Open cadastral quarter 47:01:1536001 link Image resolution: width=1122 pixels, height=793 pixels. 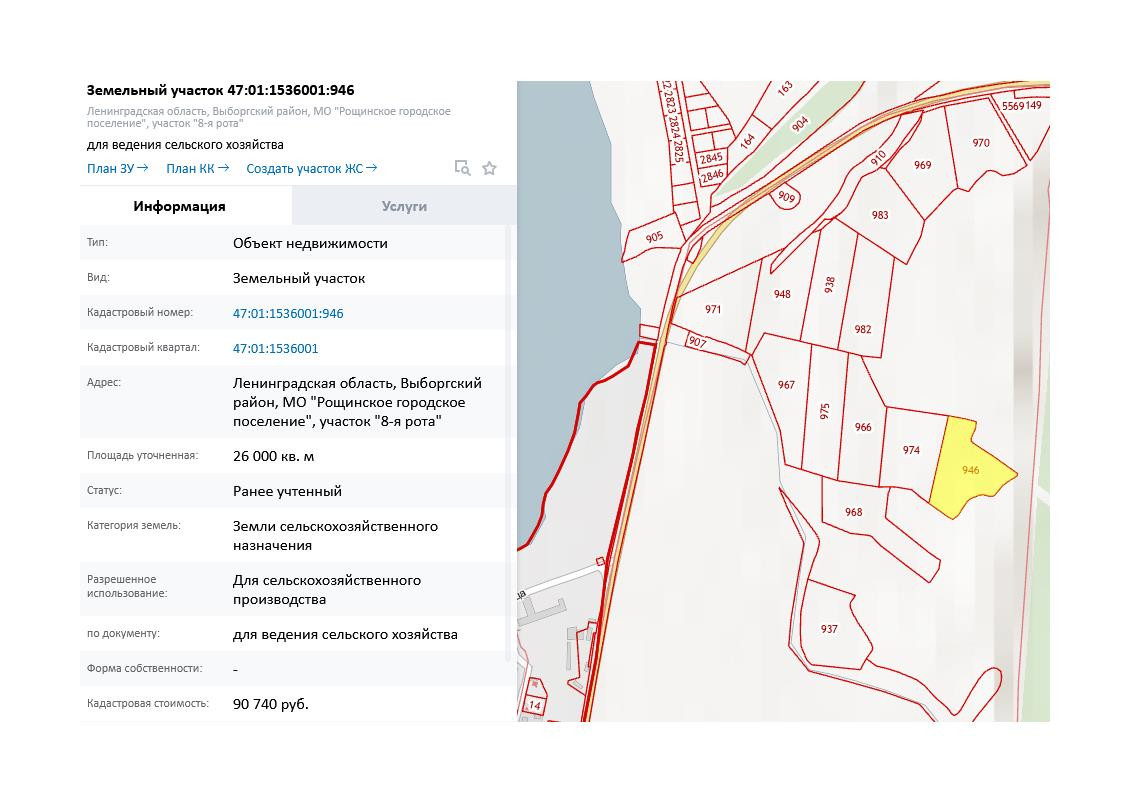(x=275, y=349)
